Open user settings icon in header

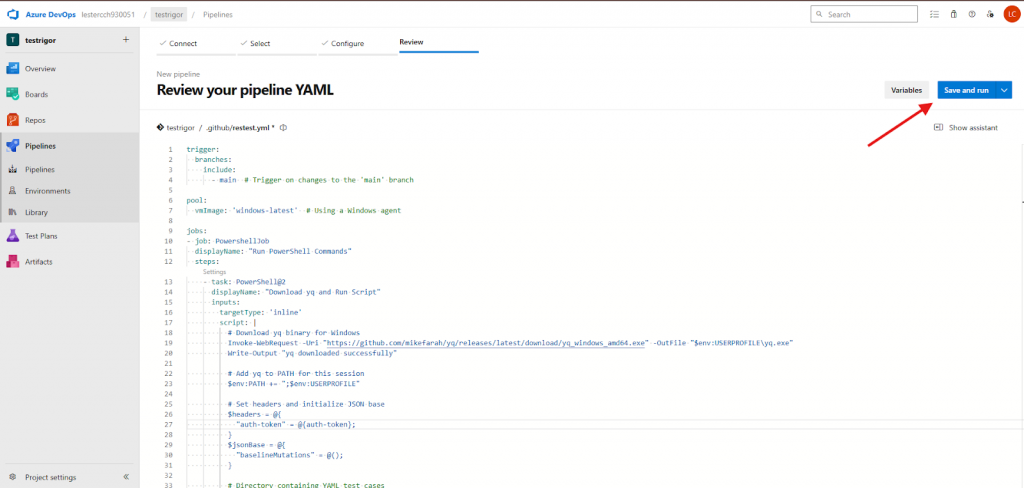click(x=991, y=14)
